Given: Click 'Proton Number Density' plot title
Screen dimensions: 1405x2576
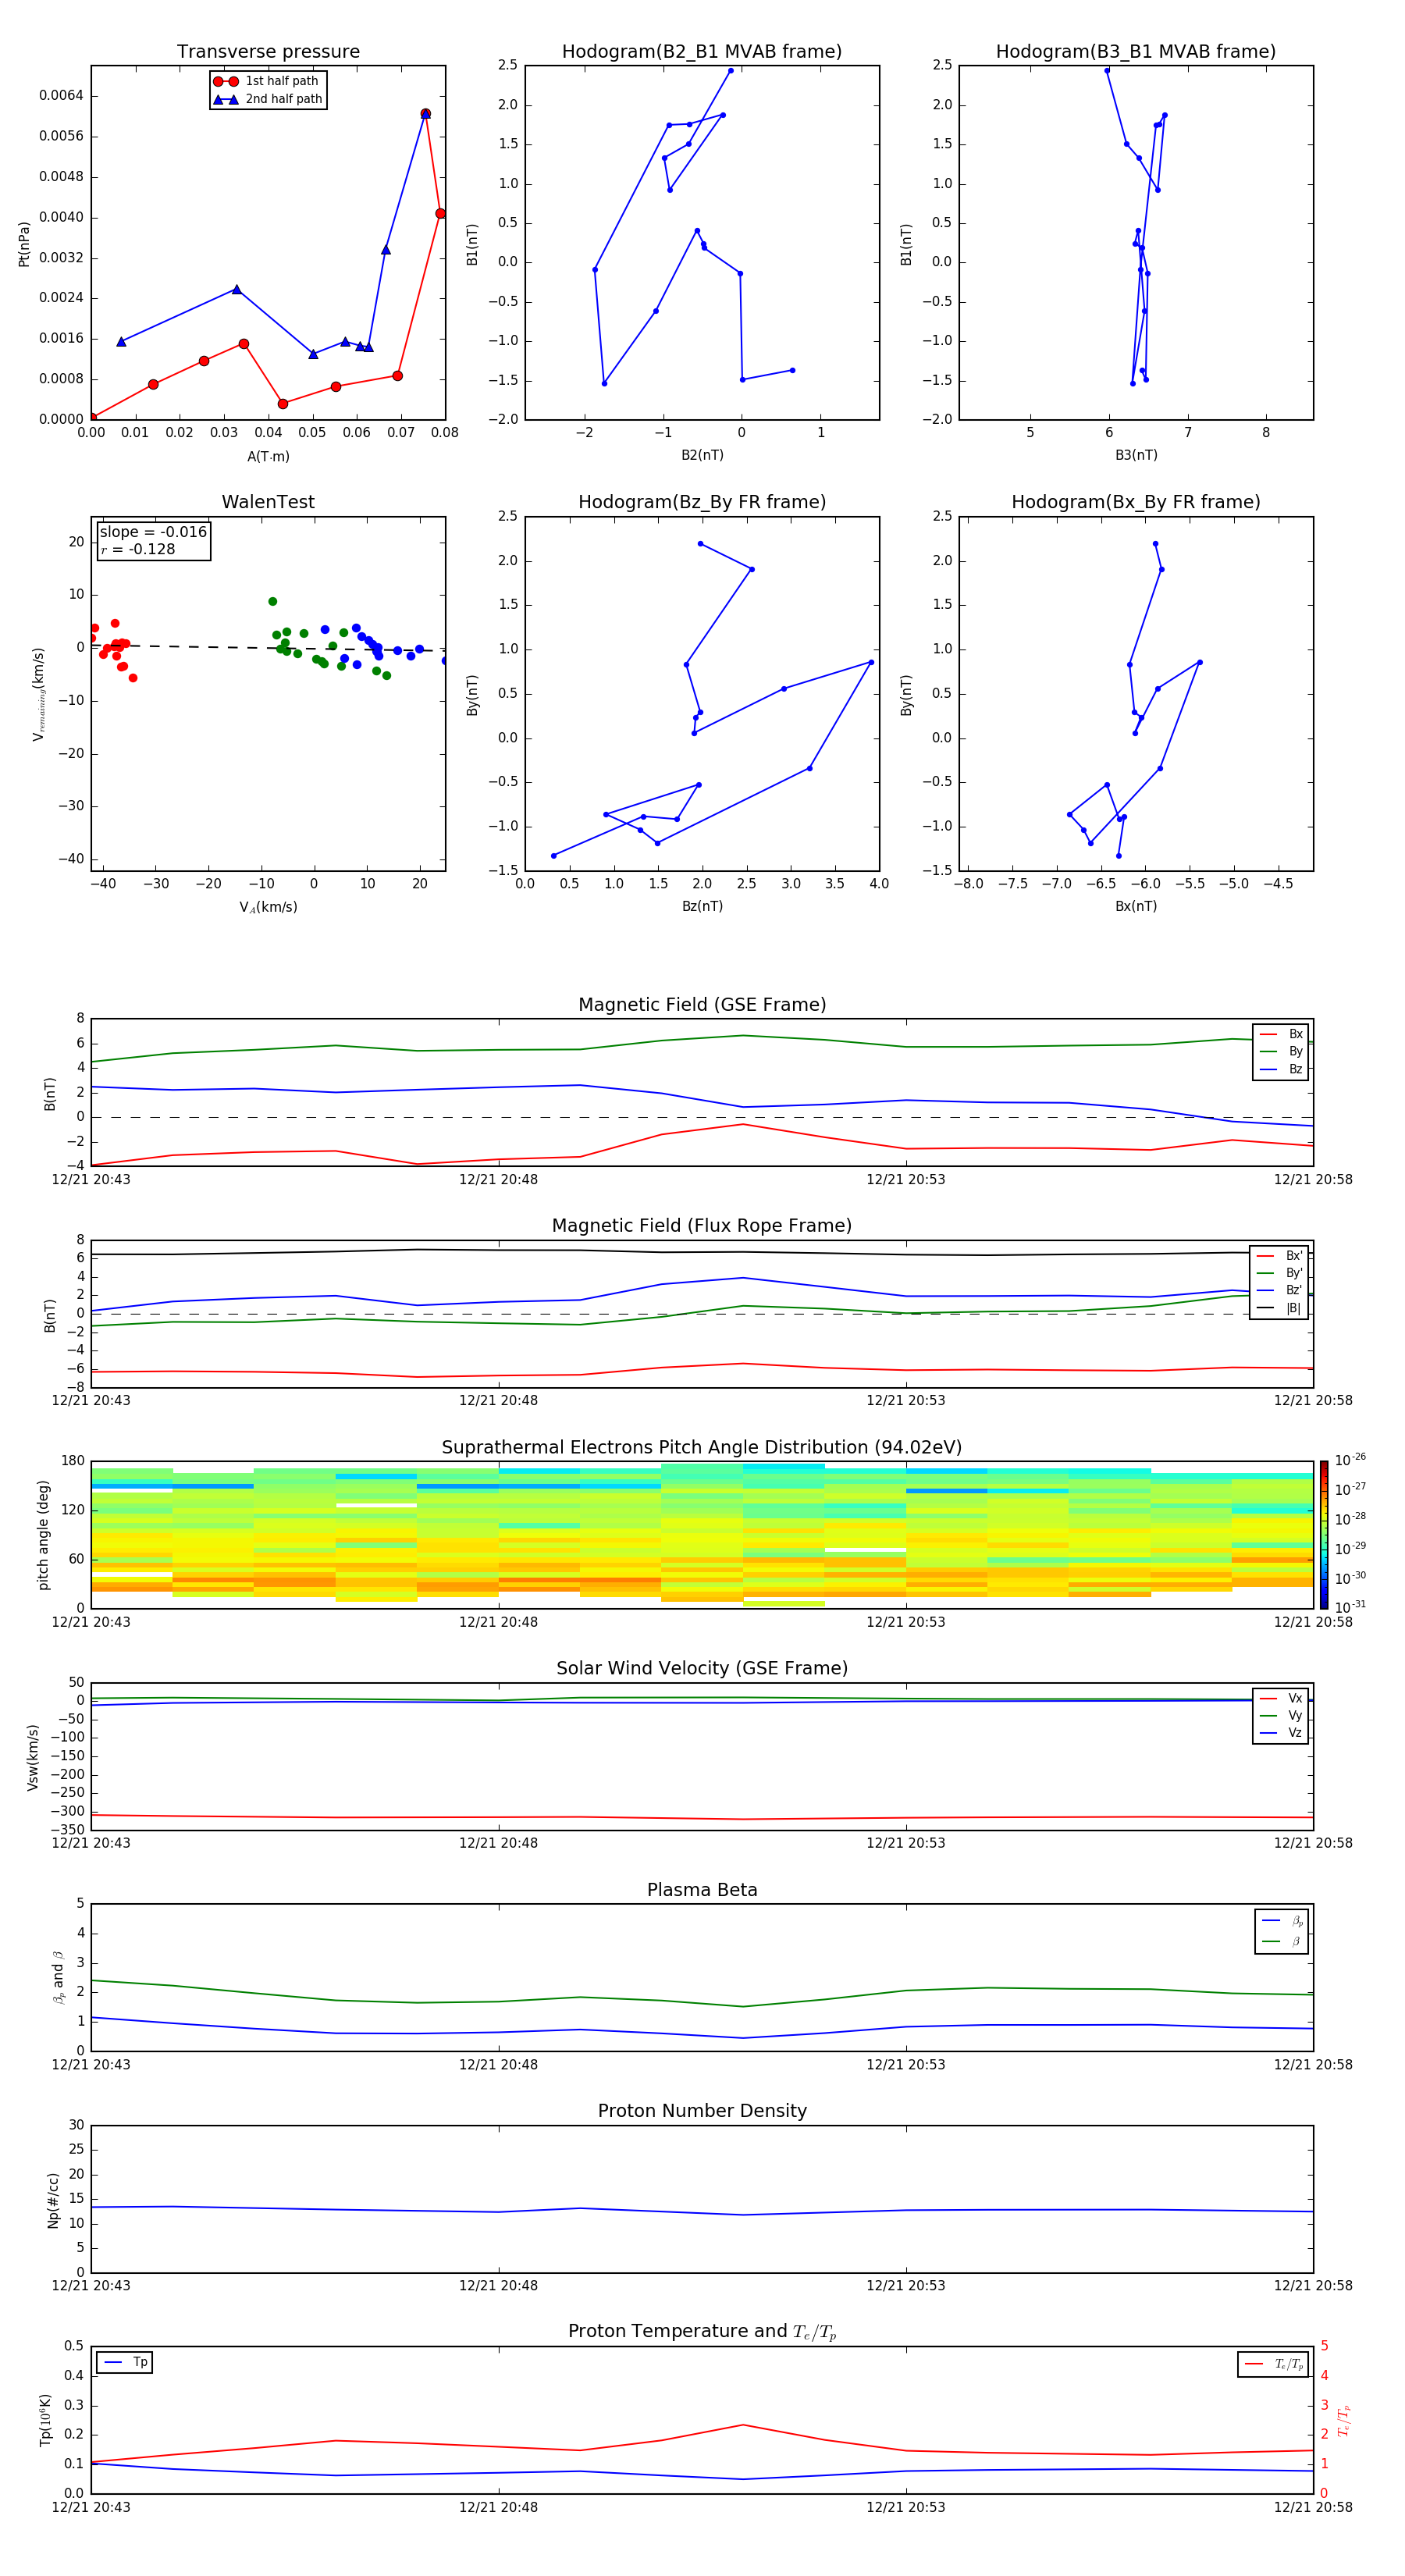Looking at the screenshot, I should pos(702,2111).
